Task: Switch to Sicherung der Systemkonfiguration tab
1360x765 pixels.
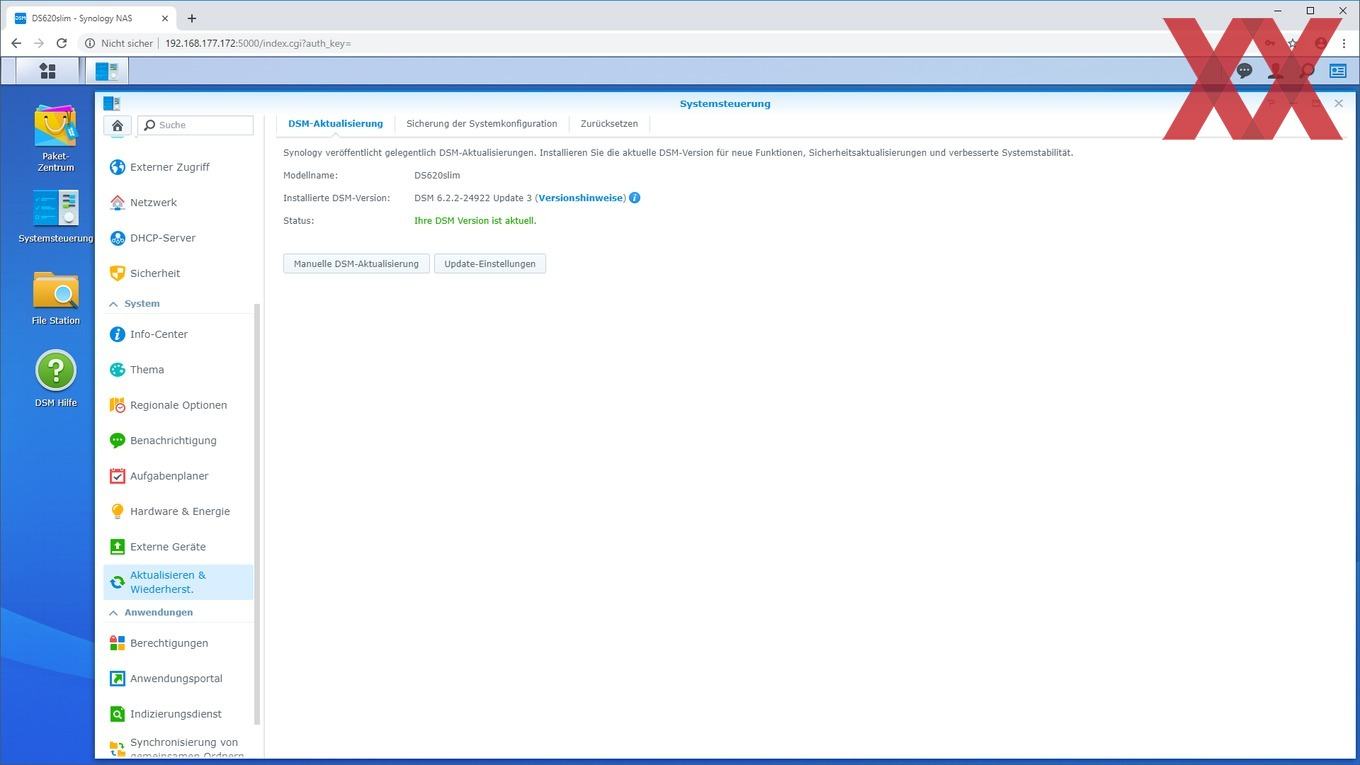Action: click(x=482, y=124)
